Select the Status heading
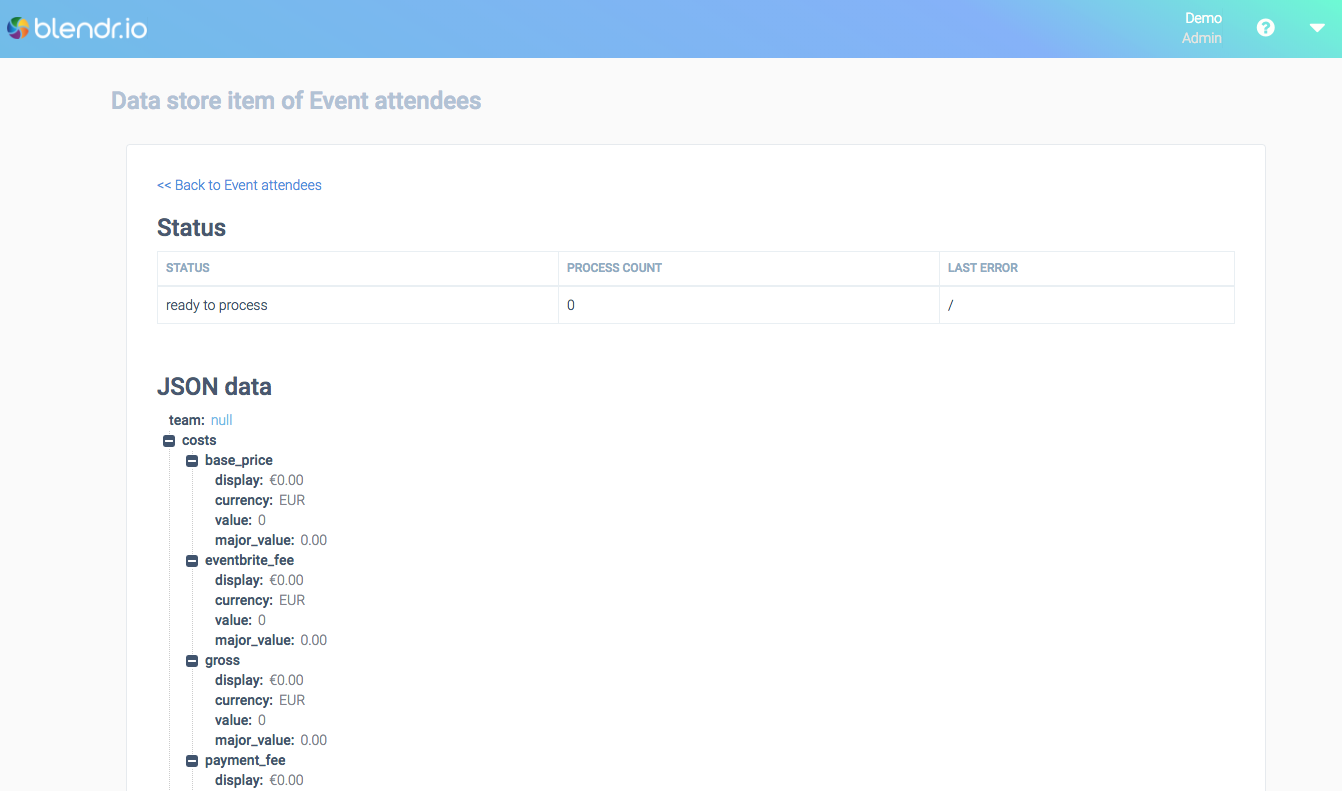Viewport: 1342px width, 791px height. pos(191,228)
